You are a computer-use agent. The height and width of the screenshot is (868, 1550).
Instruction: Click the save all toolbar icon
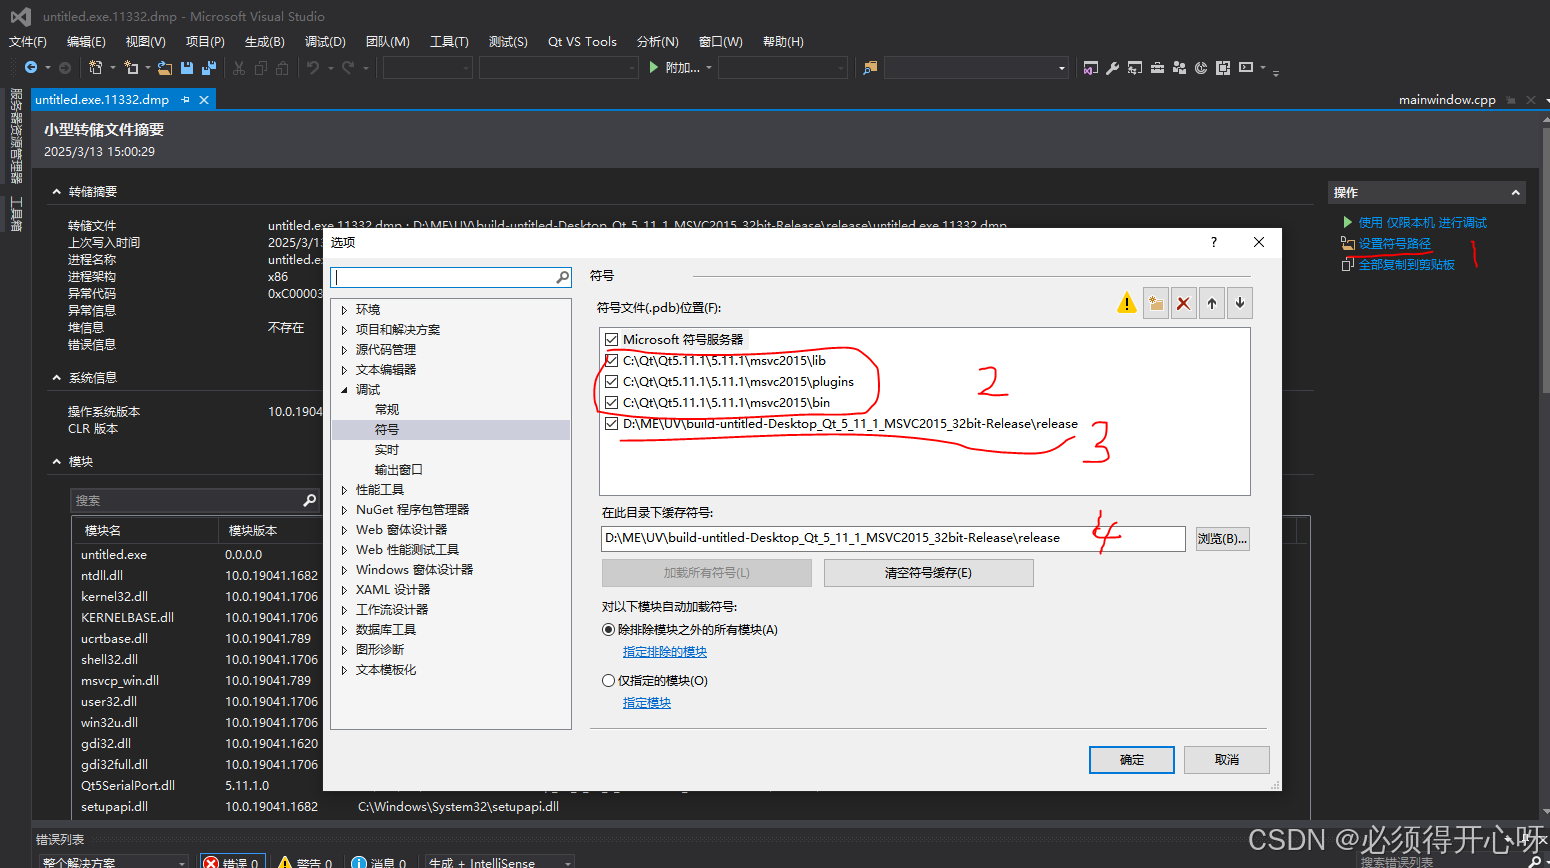209,67
